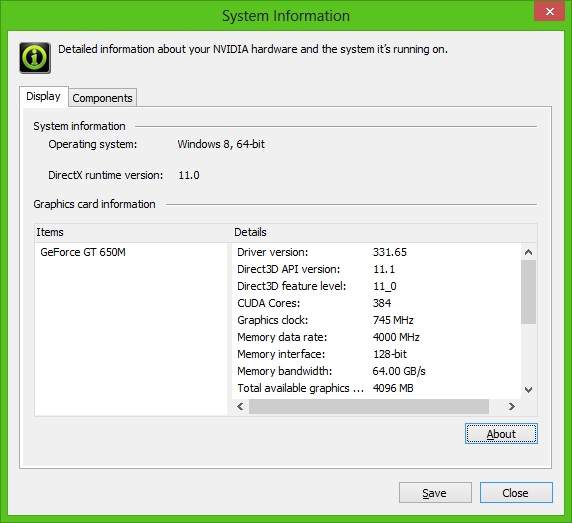Click the Close button
Screen dimensions: 572x523
(516, 493)
